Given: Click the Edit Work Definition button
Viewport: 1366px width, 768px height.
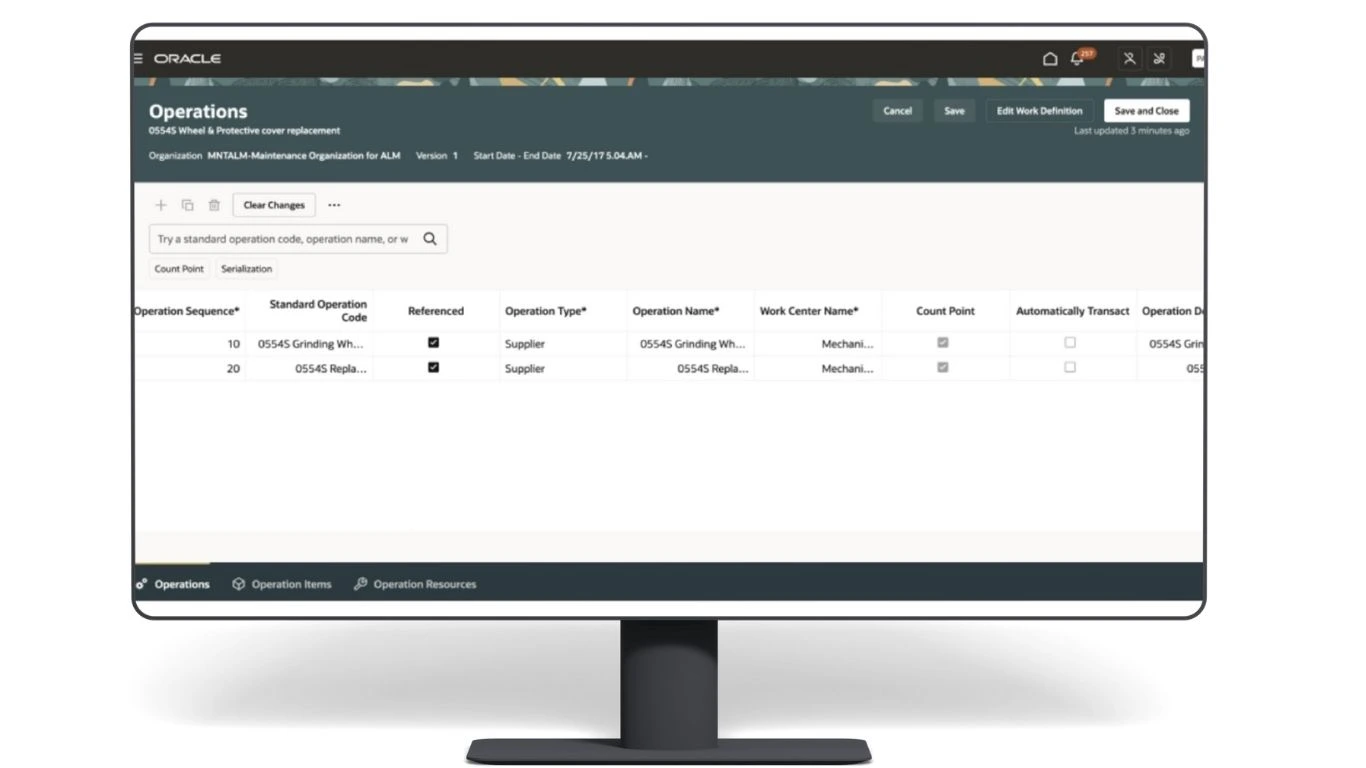Looking at the screenshot, I should coord(1039,111).
